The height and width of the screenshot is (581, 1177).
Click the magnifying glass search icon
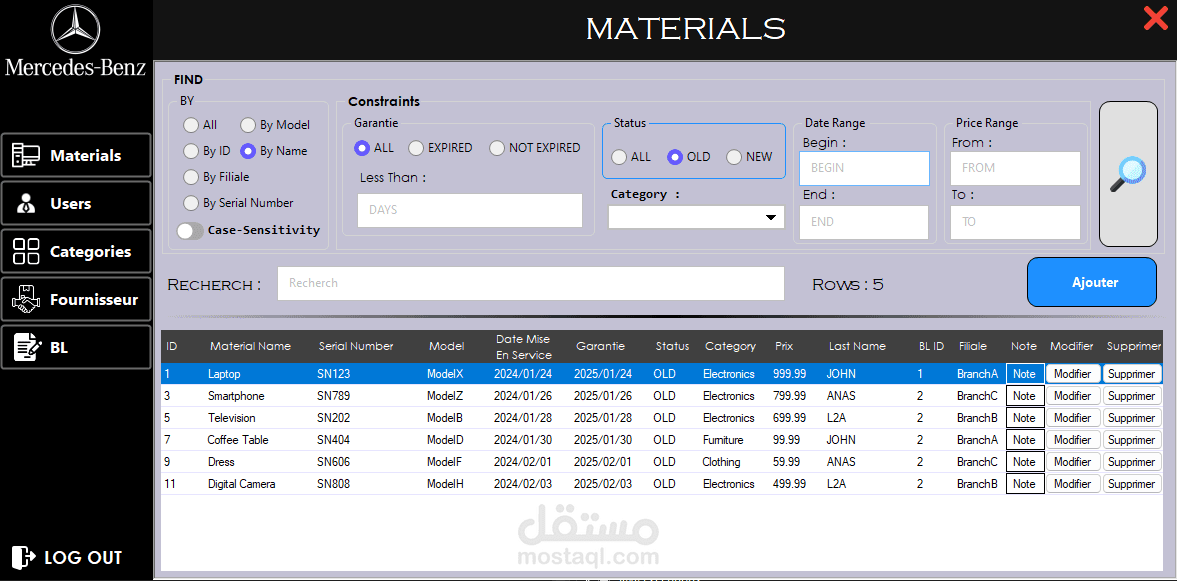tap(1127, 174)
